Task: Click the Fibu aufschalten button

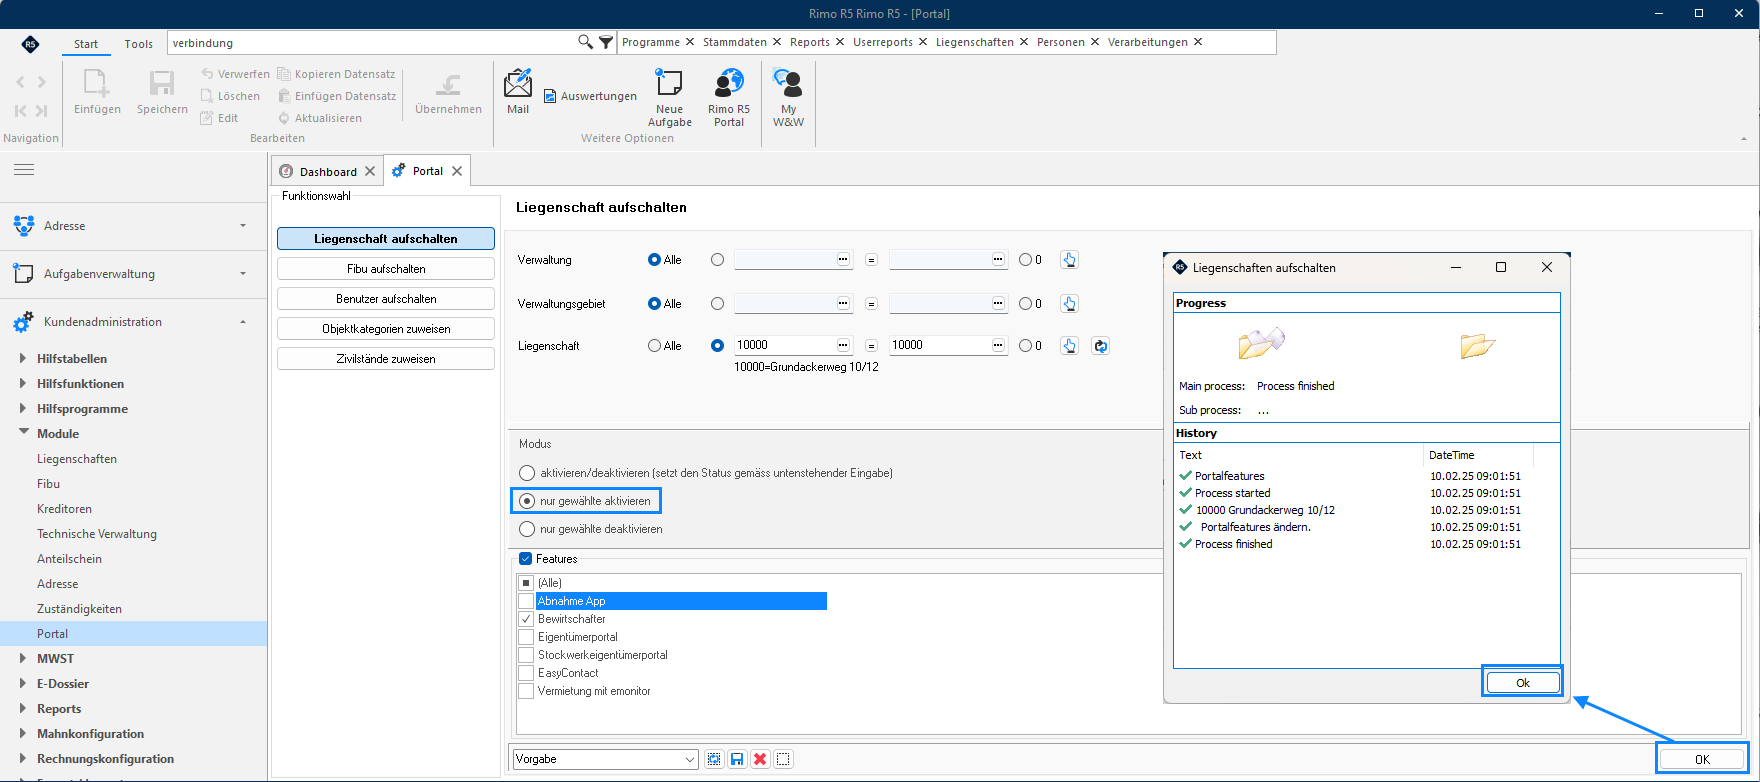Action: coord(386,269)
